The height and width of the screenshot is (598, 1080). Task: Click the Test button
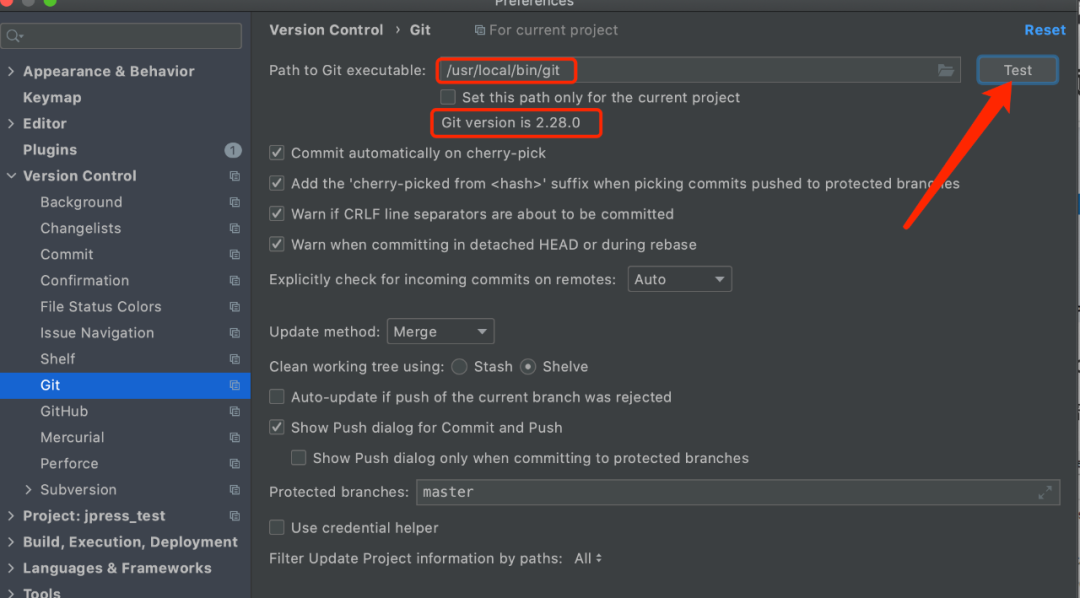click(1017, 70)
